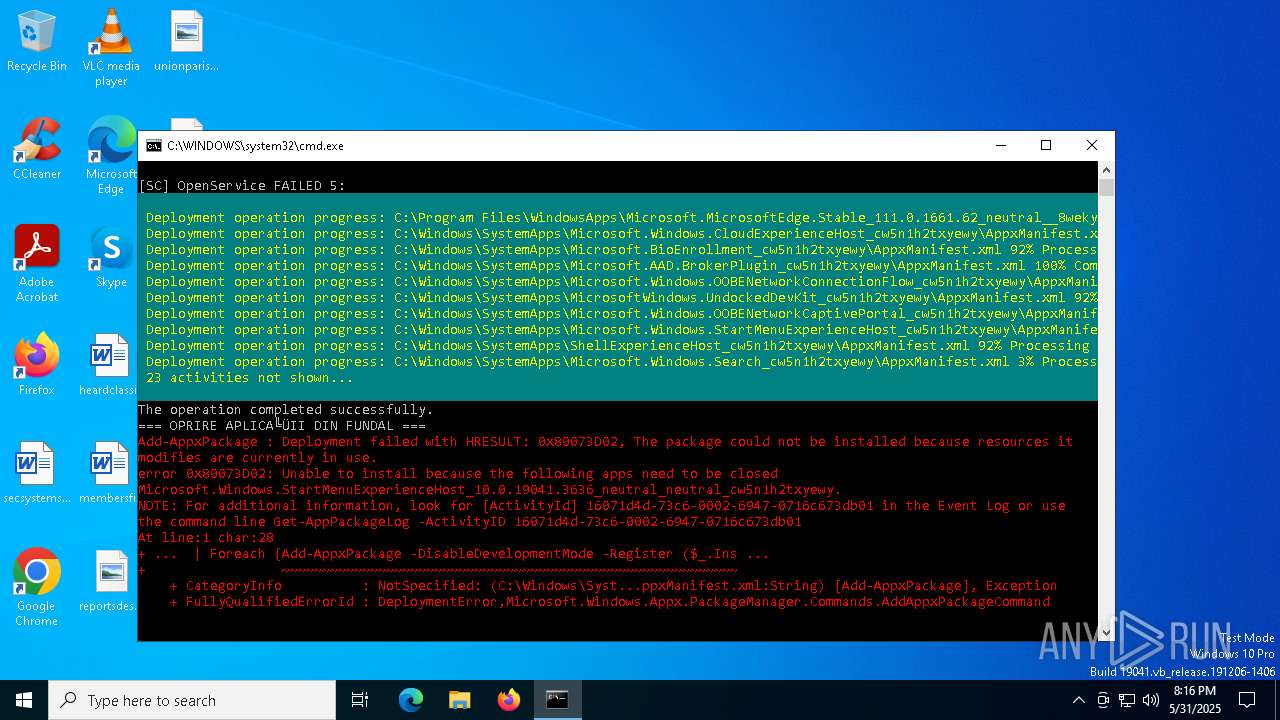Screen dimensions: 1280x720
Task: Open Edge from the taskbar
Action: coord(411,700)
